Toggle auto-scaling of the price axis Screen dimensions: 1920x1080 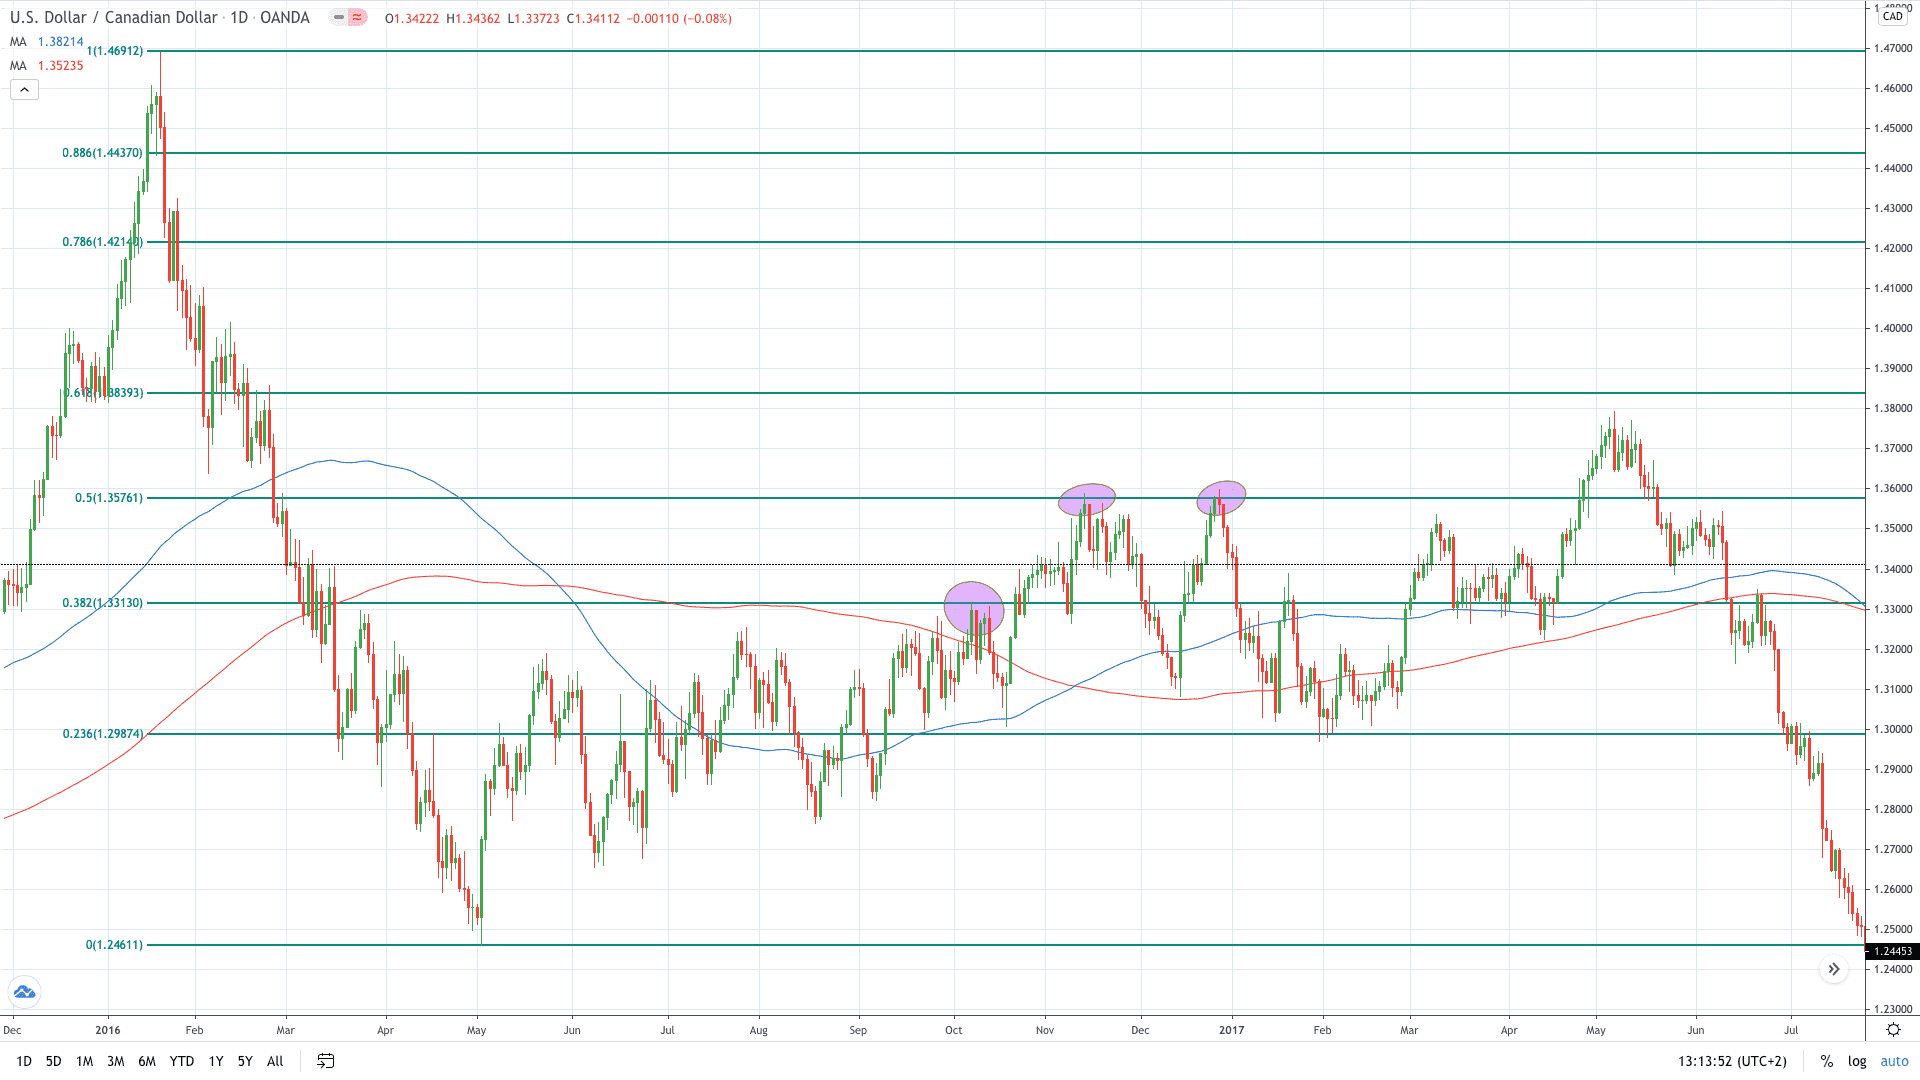pyautogui.click(x=1894, y=1060)
